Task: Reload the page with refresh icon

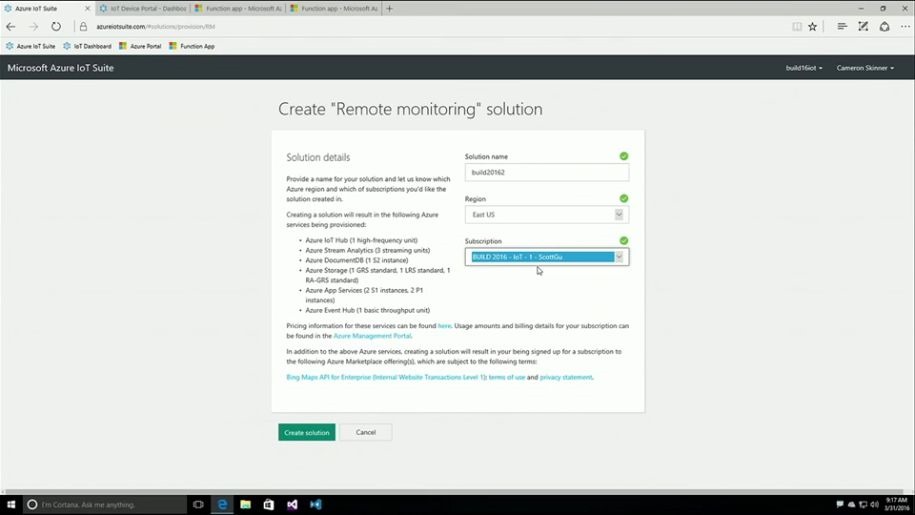Action: [55, 27]
